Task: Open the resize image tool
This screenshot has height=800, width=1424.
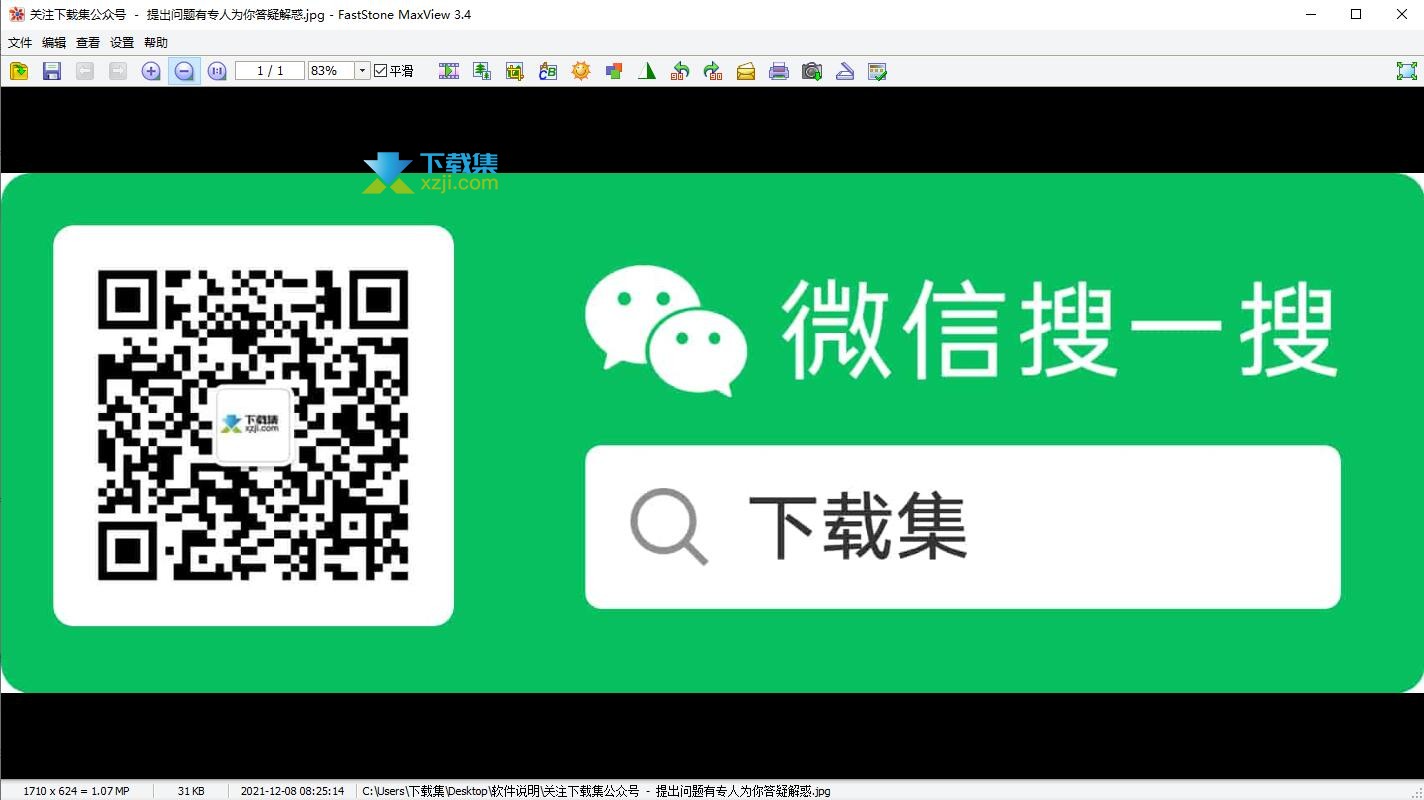Action: point(482,71)
